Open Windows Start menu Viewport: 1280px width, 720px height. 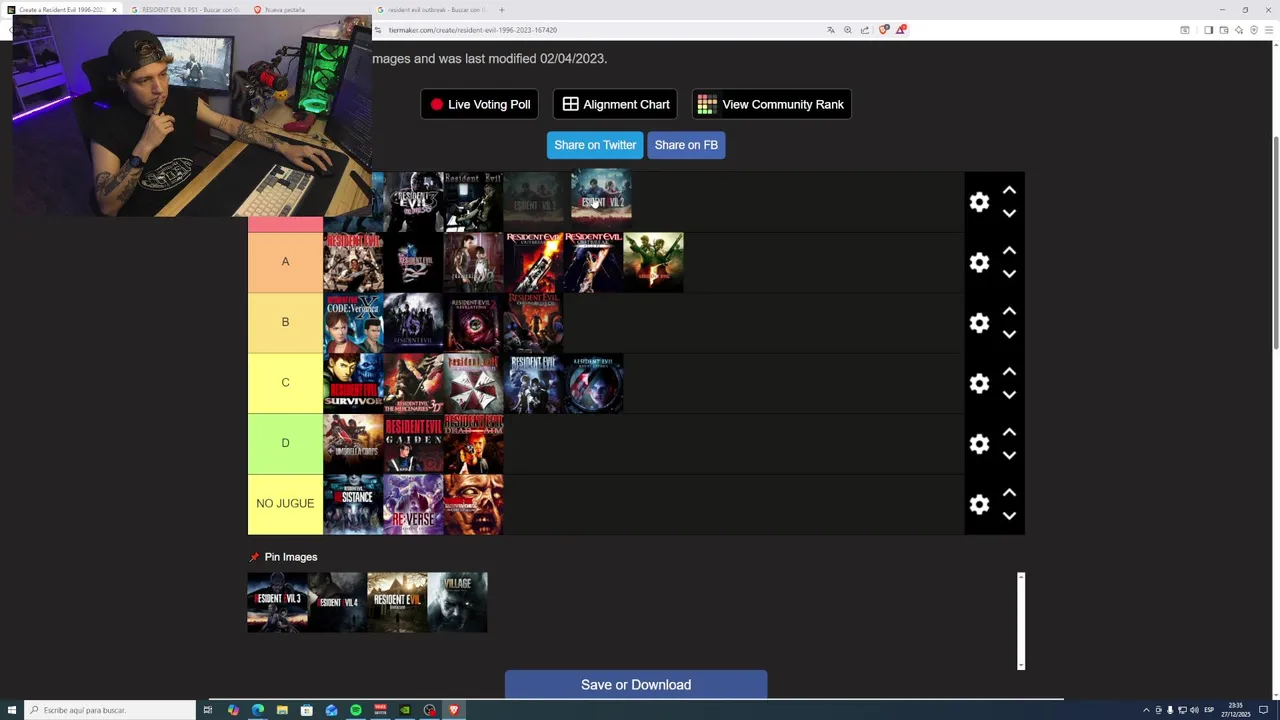click(10, 710)
